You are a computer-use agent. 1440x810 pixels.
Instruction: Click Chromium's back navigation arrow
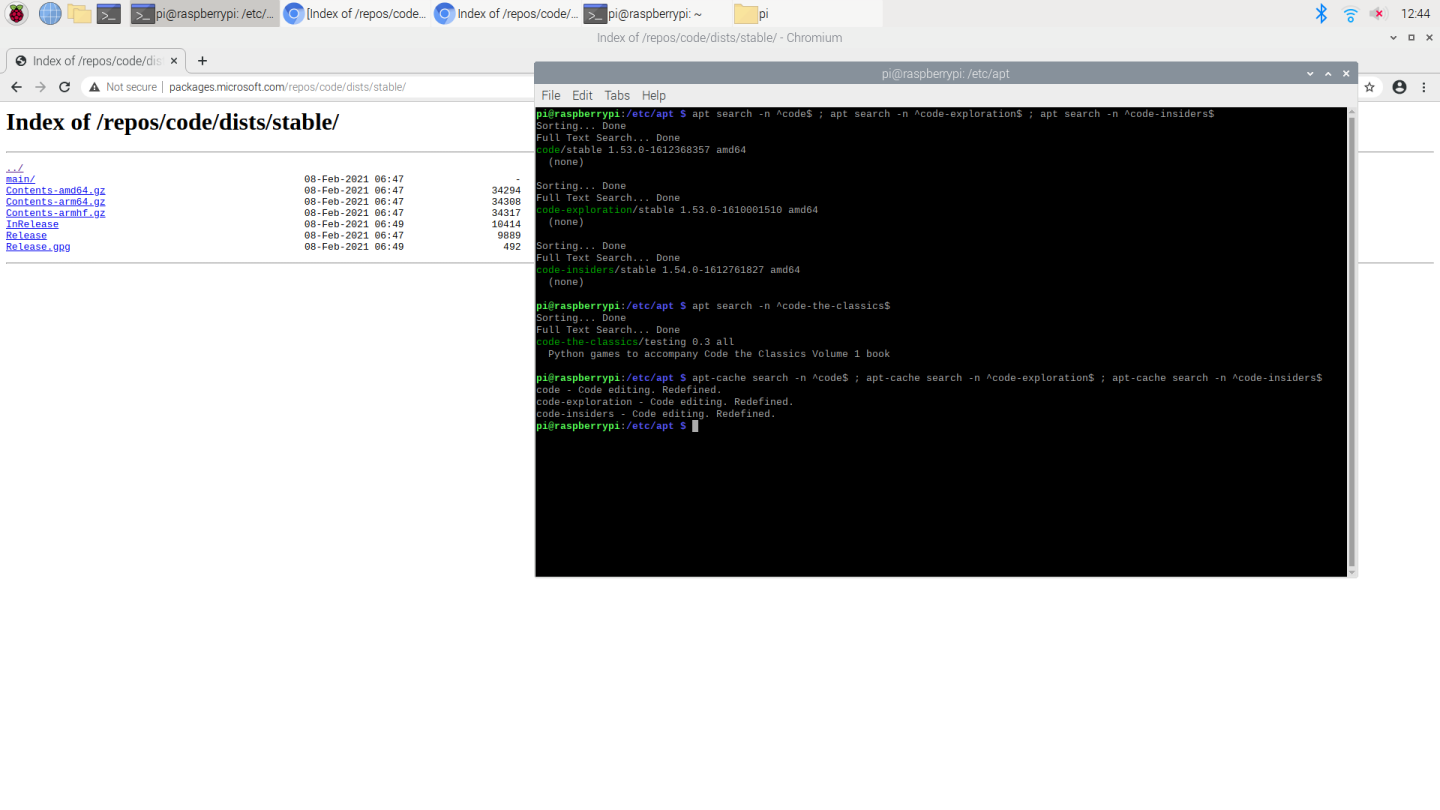(16, 87)
